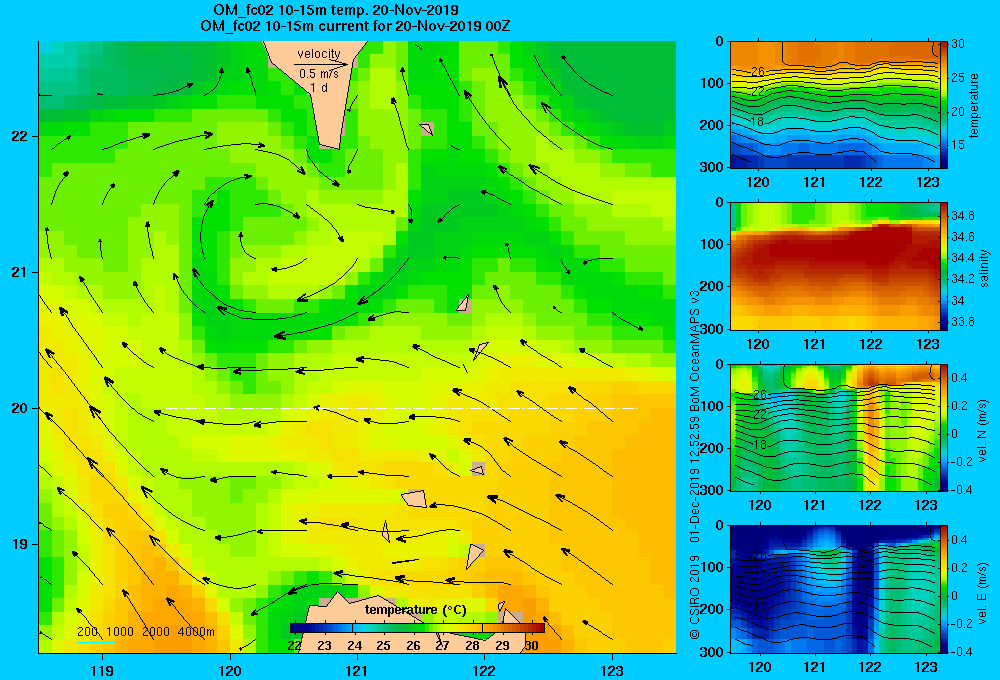Click the 22 contour label in the vel. N section
The width and height of the screenshot is (1000, 680).
click(759, 415)
